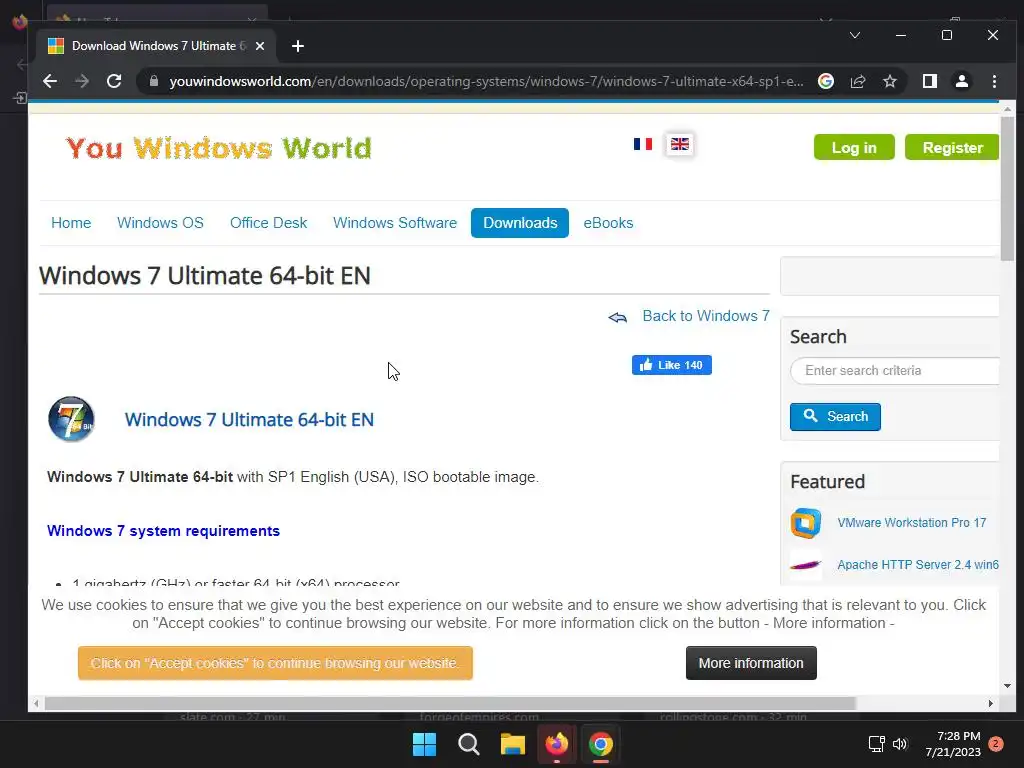Open the Office Desk menu item
This screenshot has width=1024, height=768.
point(268,223)
